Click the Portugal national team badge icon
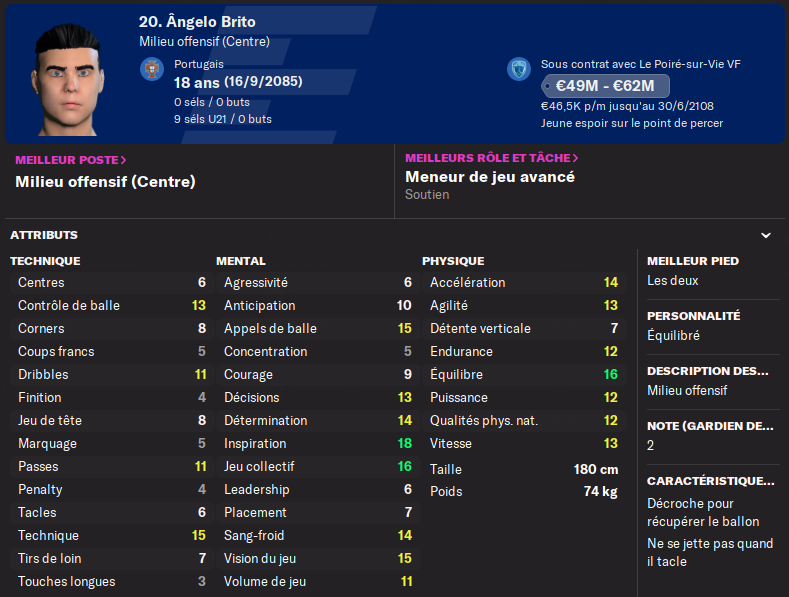Viewport: 789px width, 597px height. (152, 70)
